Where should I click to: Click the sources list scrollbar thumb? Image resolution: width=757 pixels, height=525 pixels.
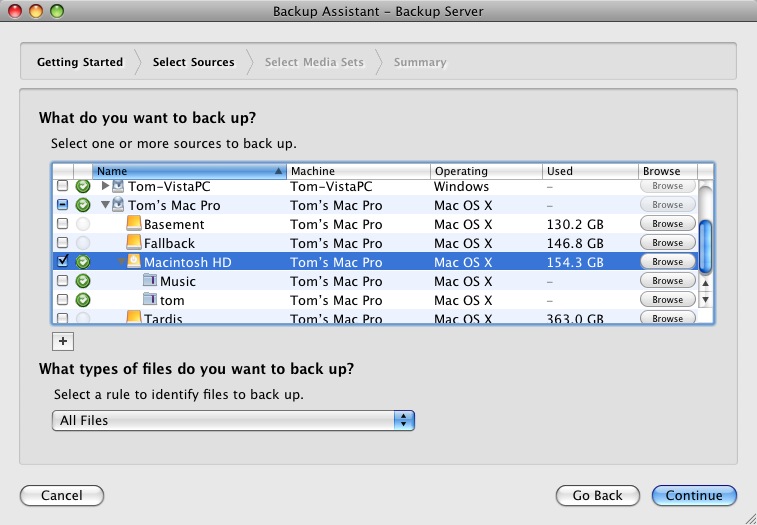click(x=705, y=246)
